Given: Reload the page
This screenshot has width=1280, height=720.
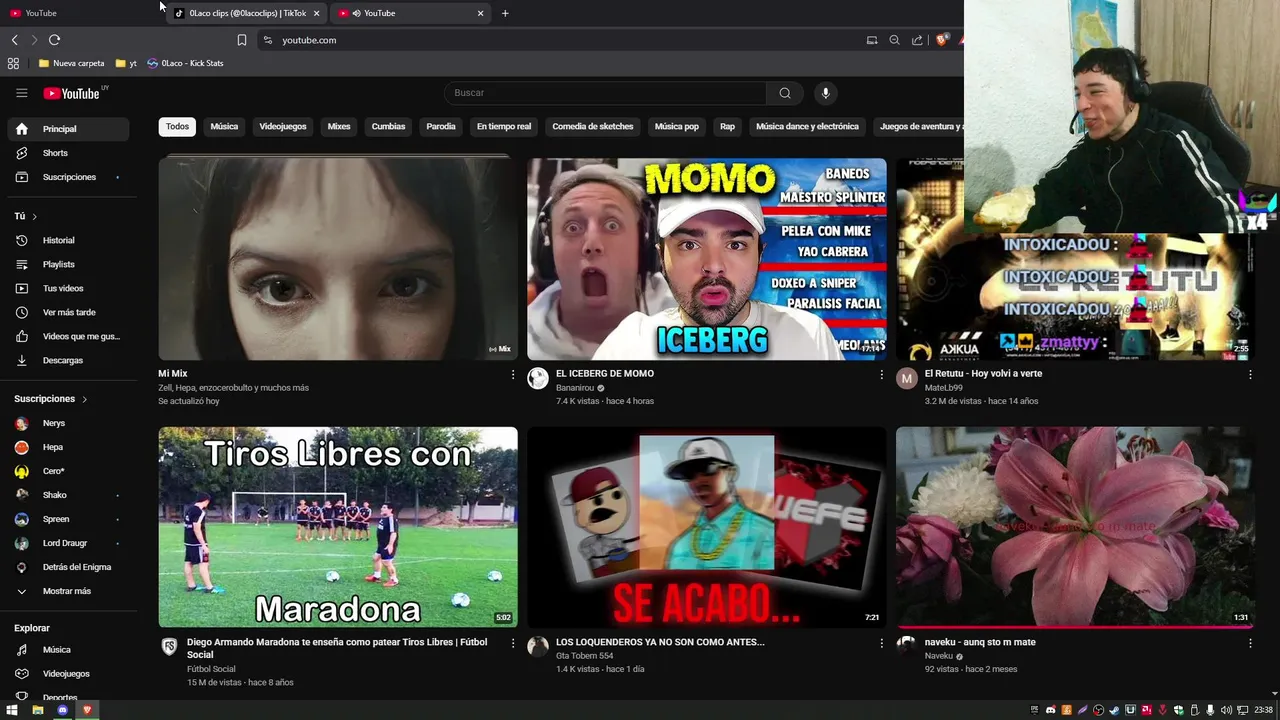Looking at the screenshot, I should (x=54, y=40).
